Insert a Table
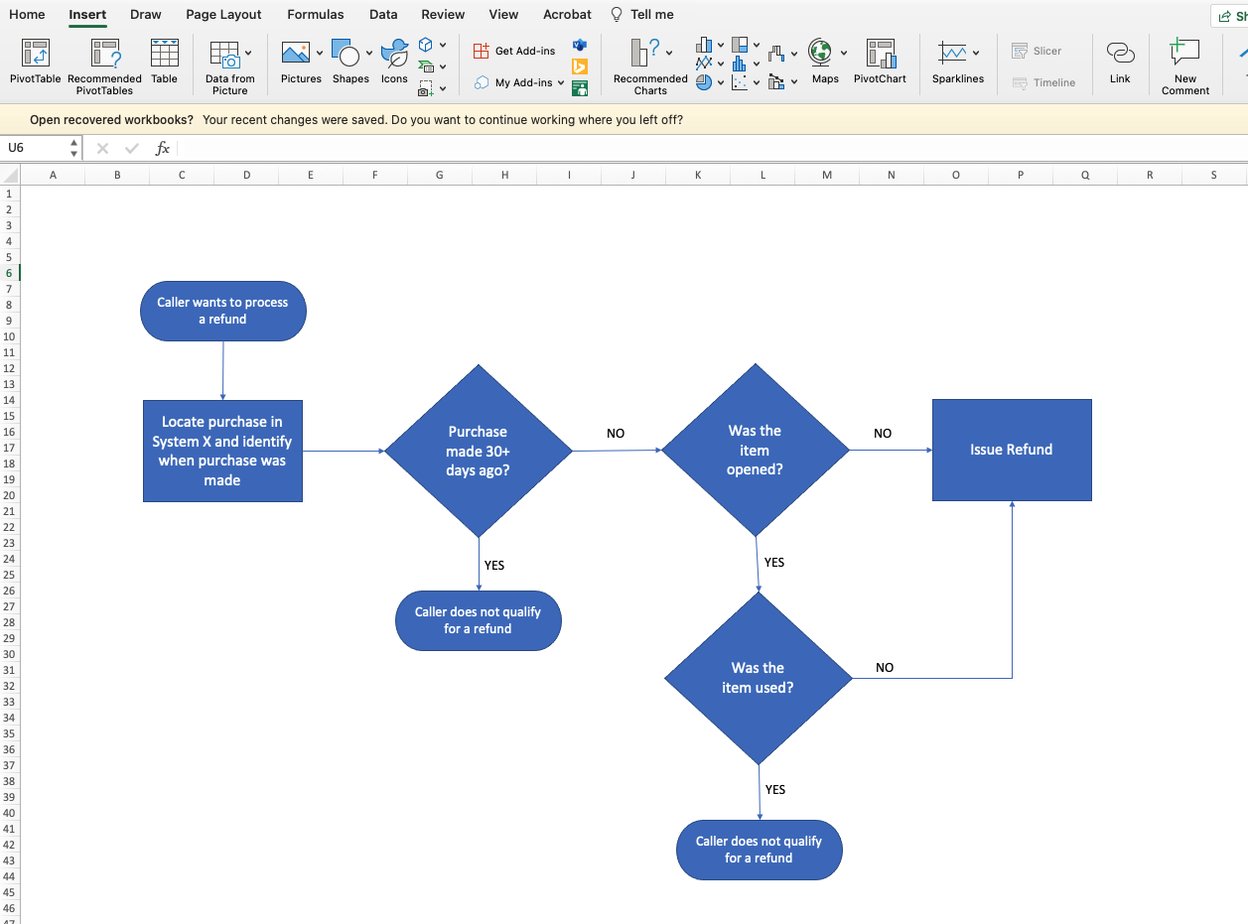The image size is (1248, 924). click(164, 62)
